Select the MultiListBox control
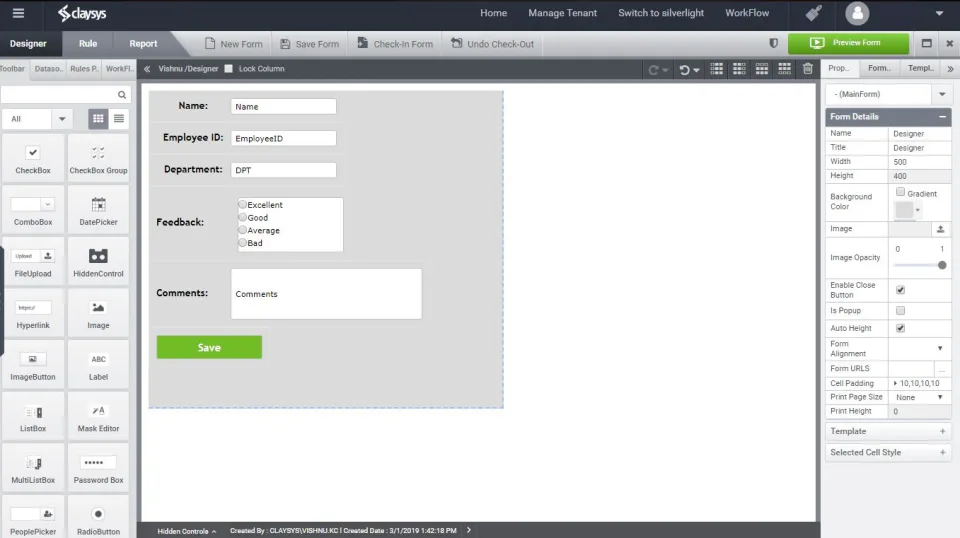This screenshot has height=538, width=960. click(33, 469)
